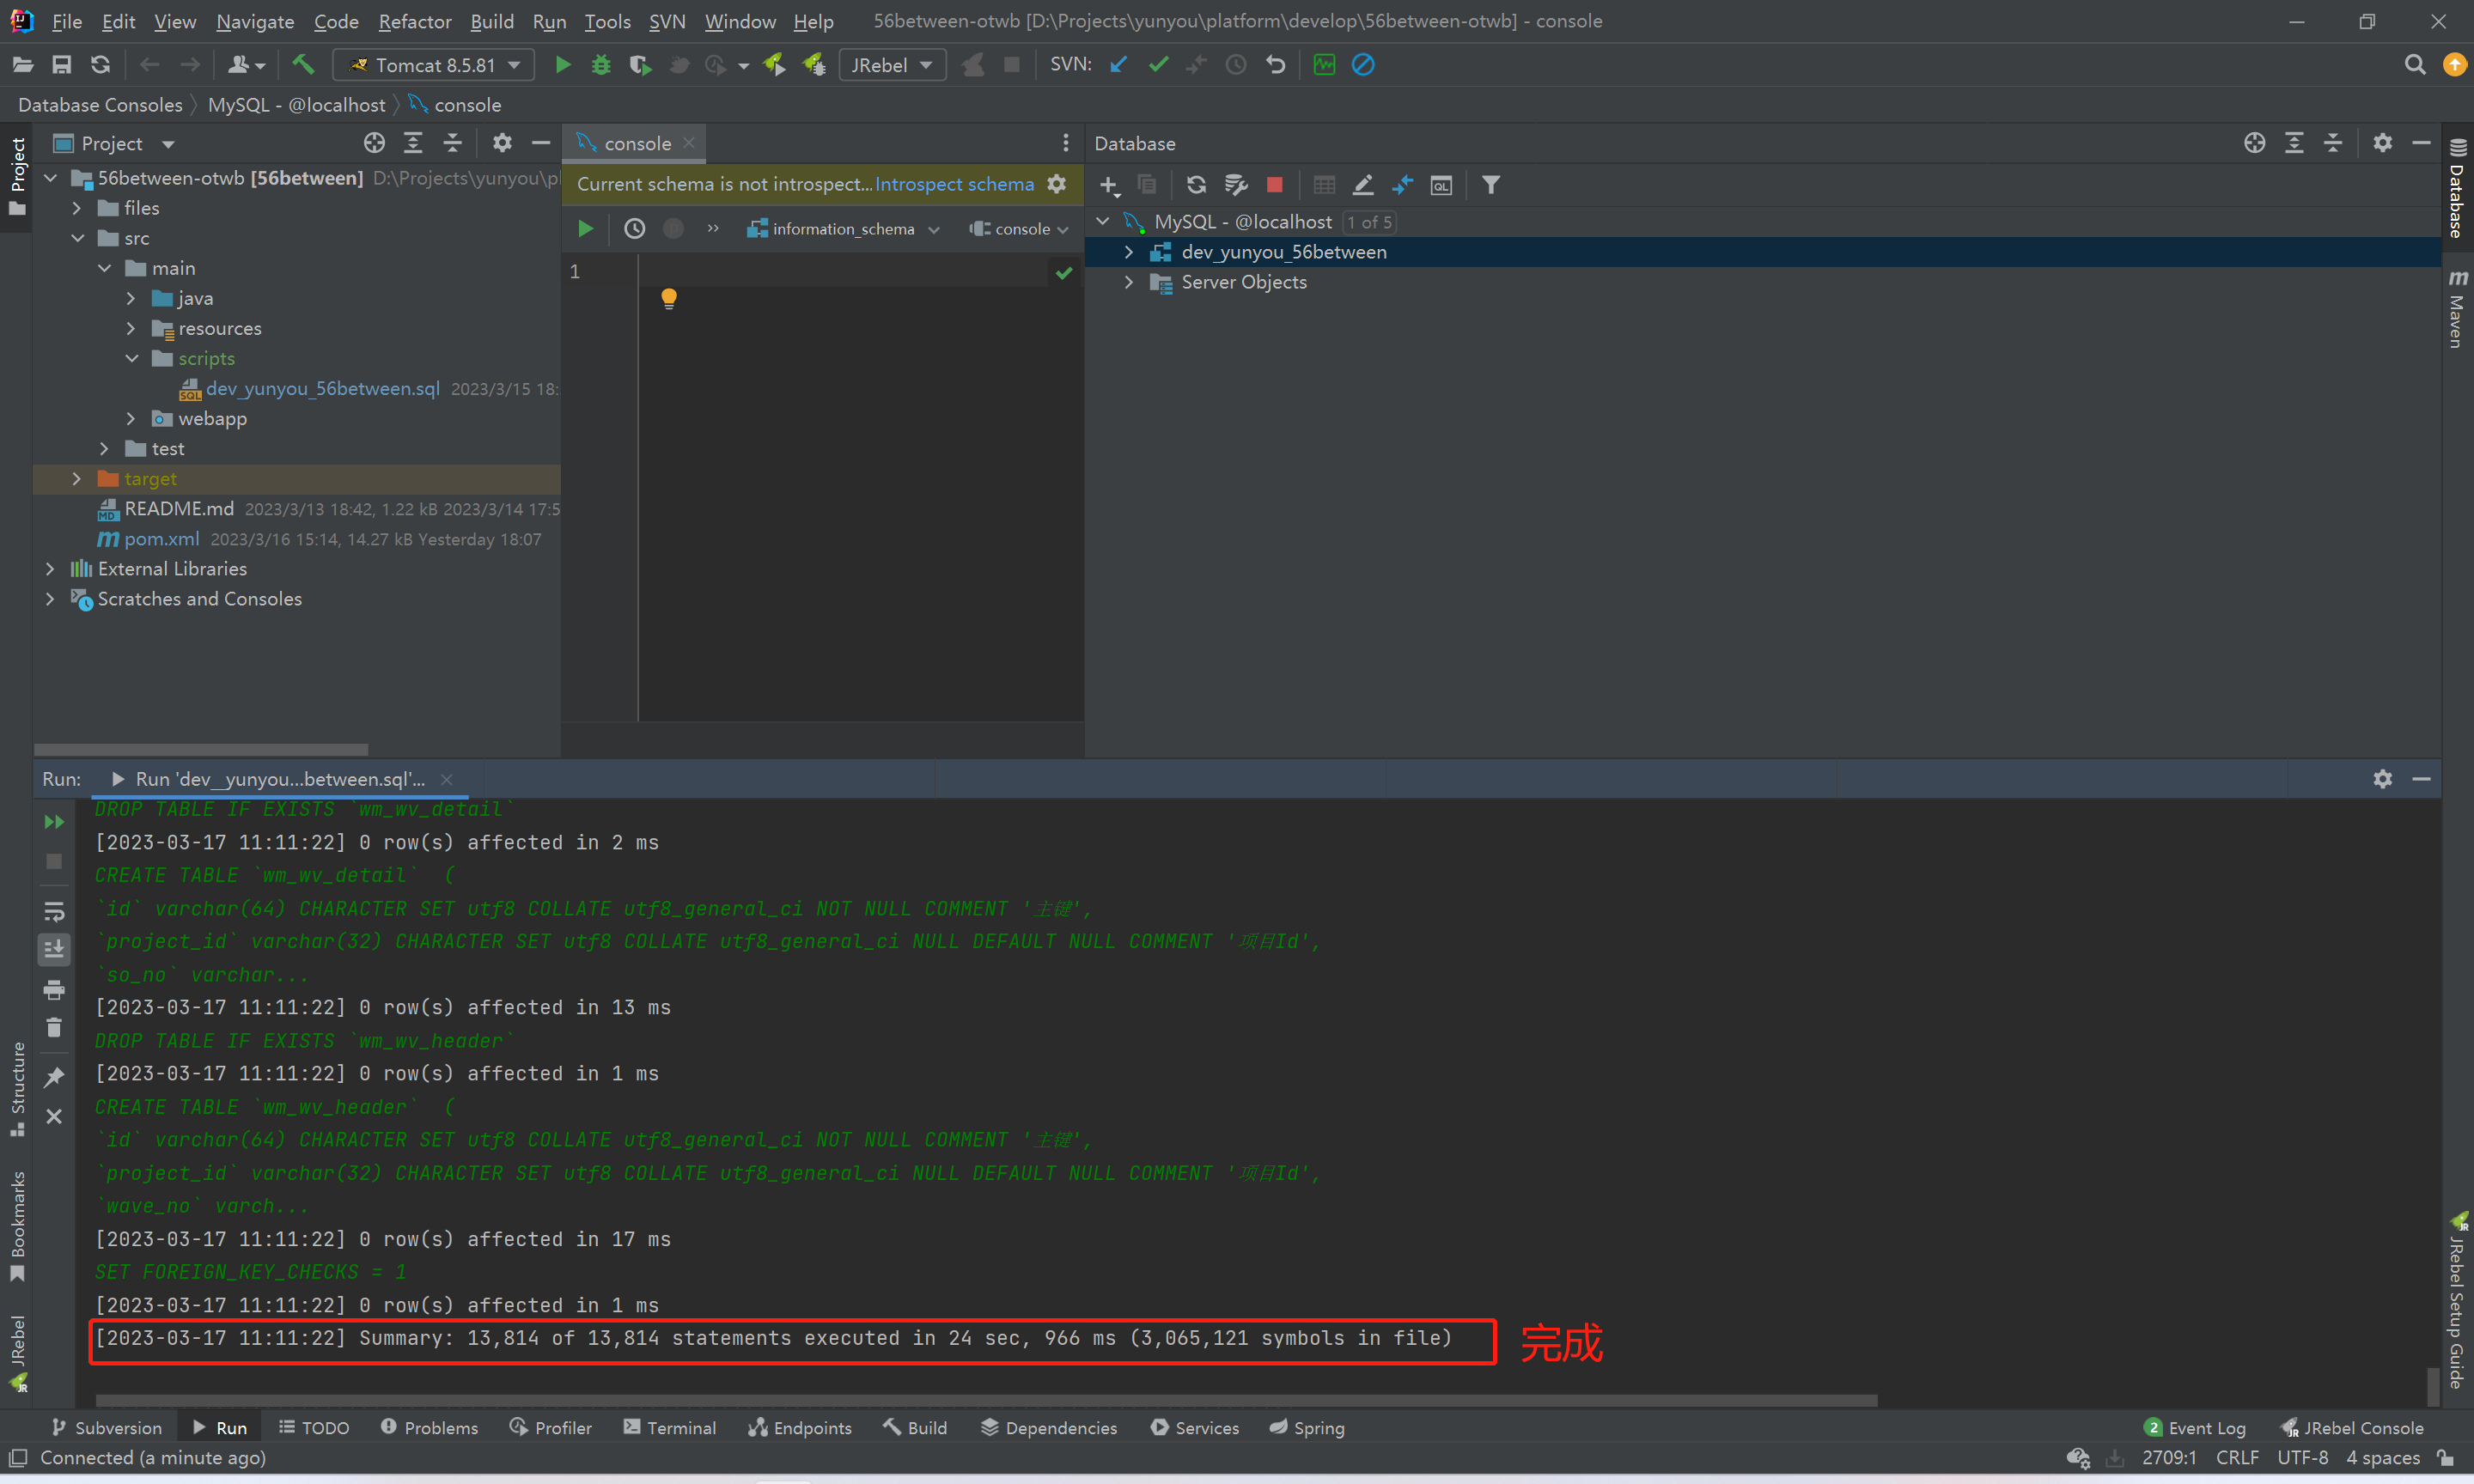Select dev_yunyou_56between.sql file
2474x1484 pixels.
click(x=322, y=389)
